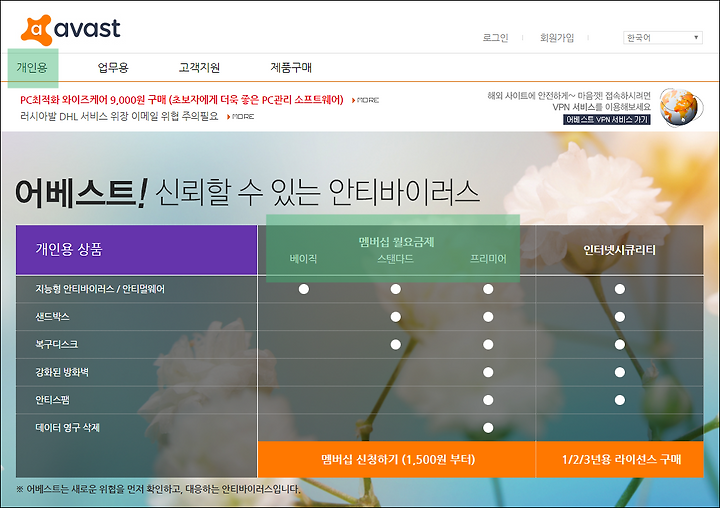Click 프리미어 dot in 데이터 영구 삭제 row
Image resolution: width=720 pixels, height=508 pixels.
pyautogui.click(x=488, y=428)
